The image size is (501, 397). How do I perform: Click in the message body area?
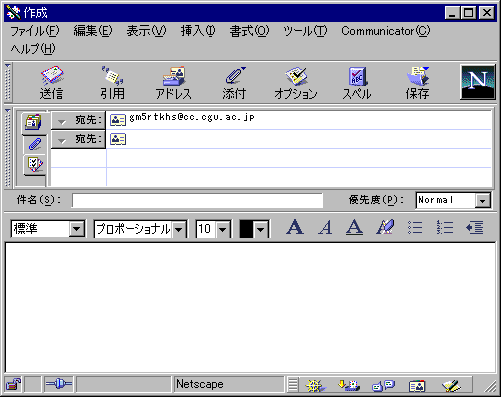(250, 308)
